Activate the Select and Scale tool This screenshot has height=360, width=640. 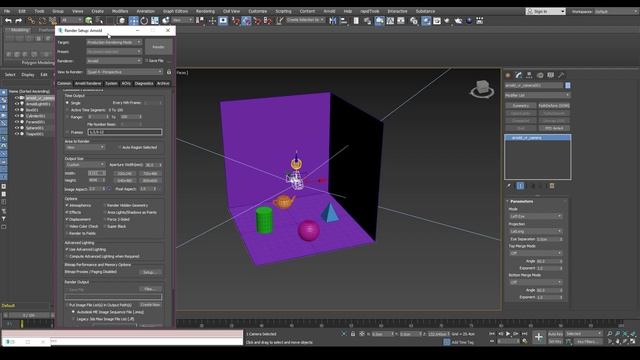point(155,20)
